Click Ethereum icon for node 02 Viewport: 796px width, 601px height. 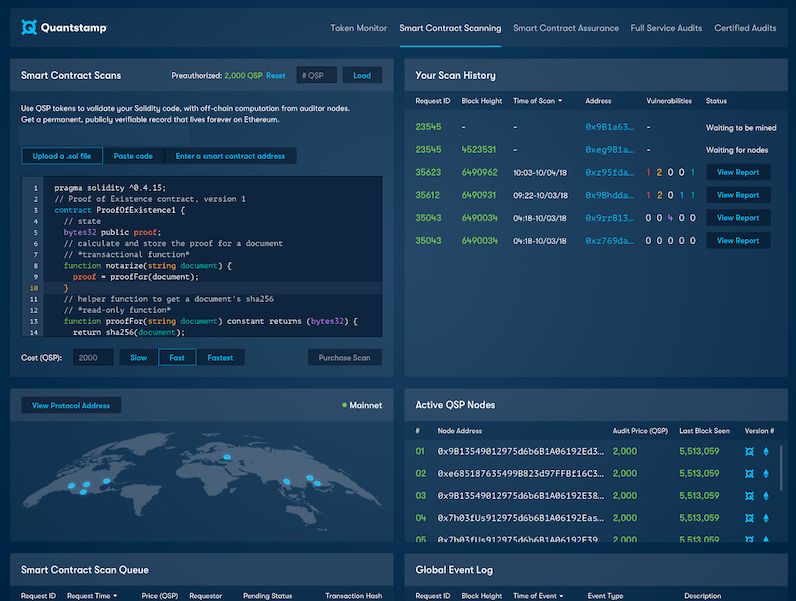pyautogui.click(x=766, y=474)
